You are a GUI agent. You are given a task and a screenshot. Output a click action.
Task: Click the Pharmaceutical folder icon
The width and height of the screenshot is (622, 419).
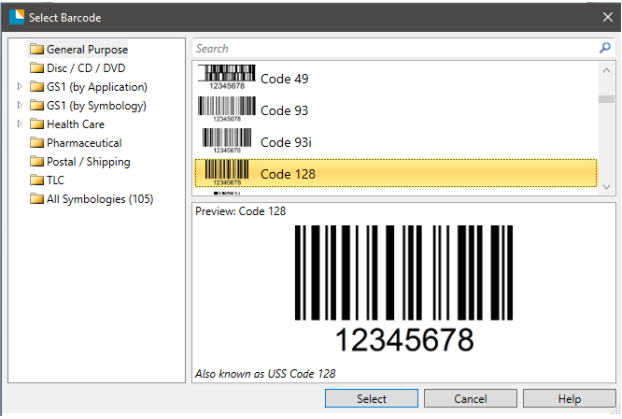click(x=36, y=142)
